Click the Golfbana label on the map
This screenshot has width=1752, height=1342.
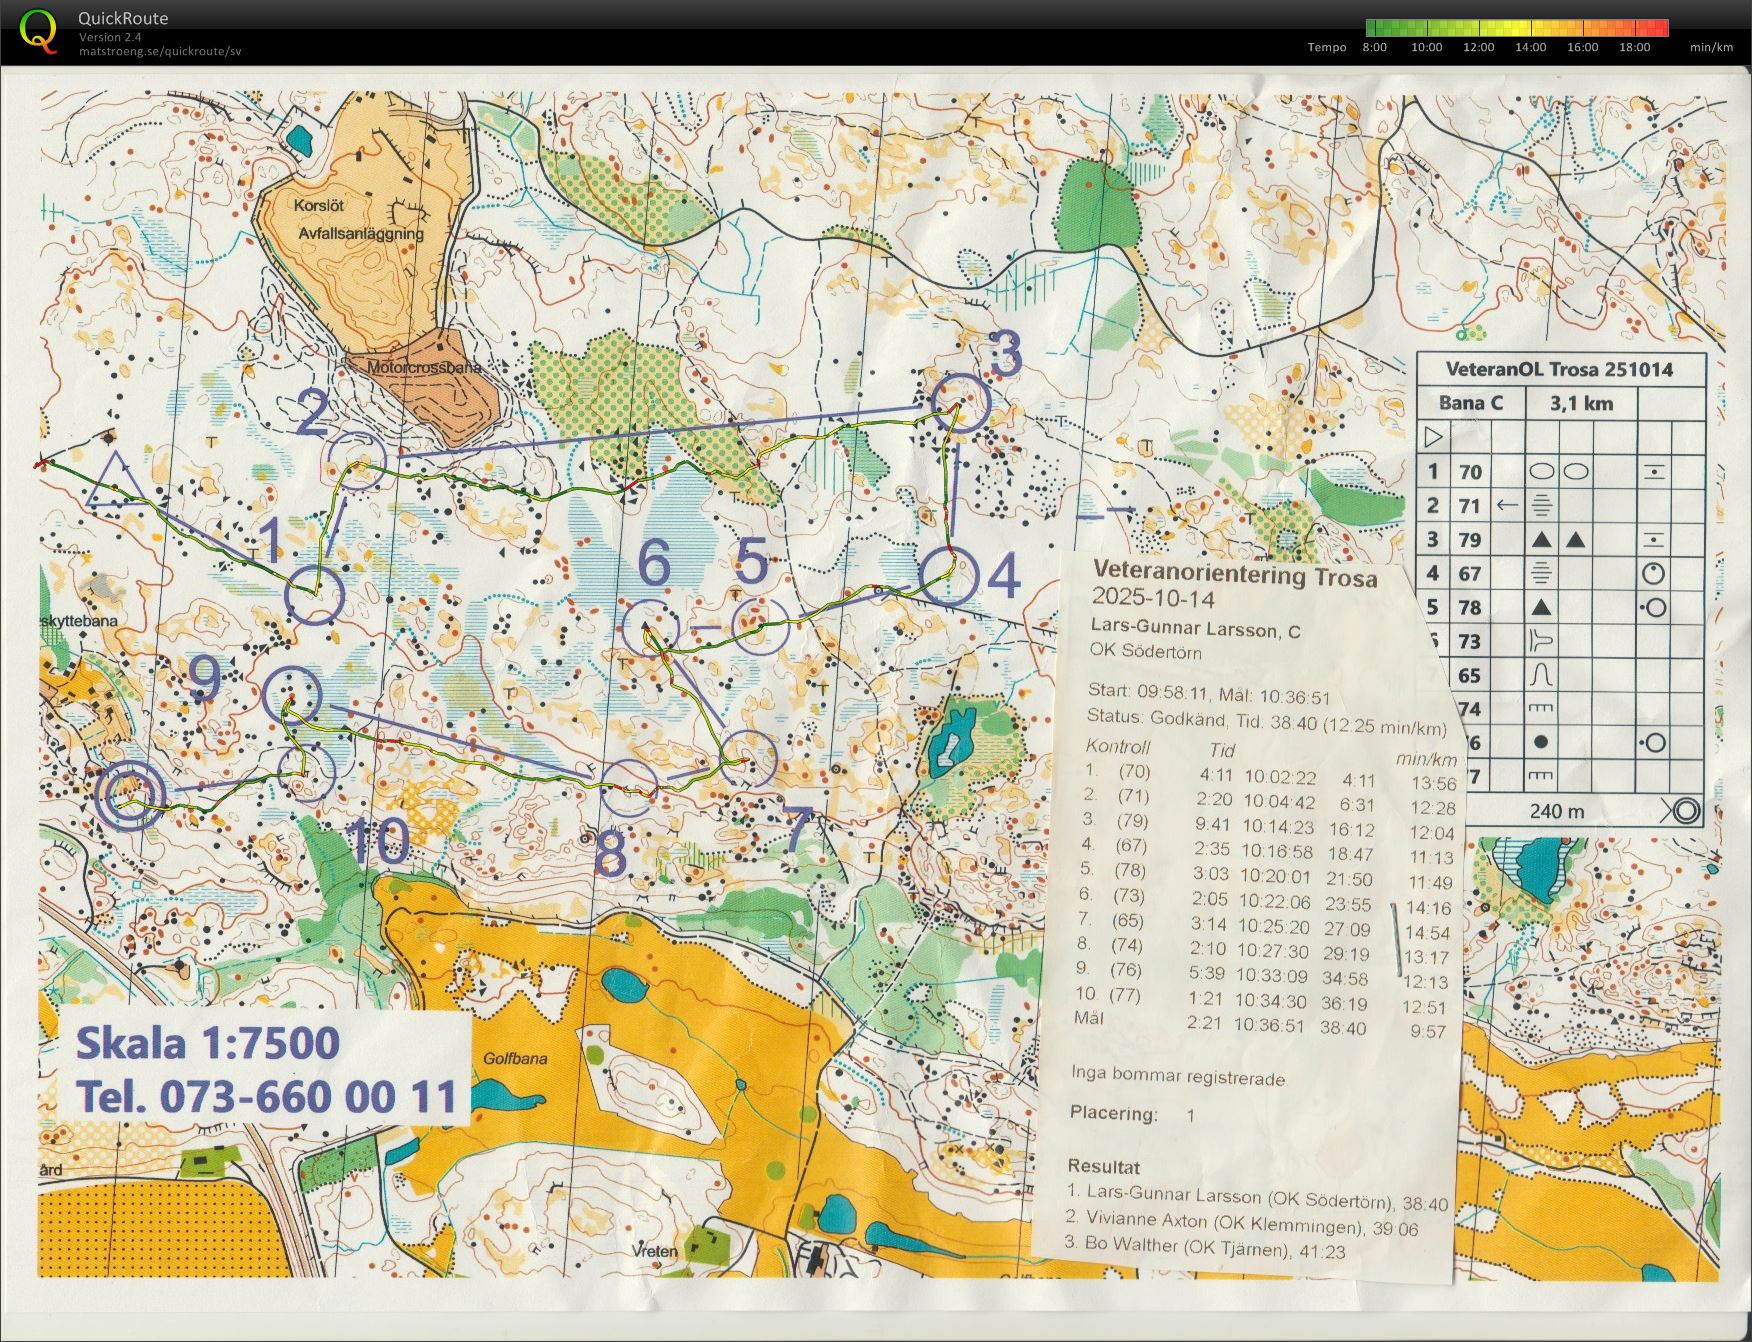pos(515,1058)
